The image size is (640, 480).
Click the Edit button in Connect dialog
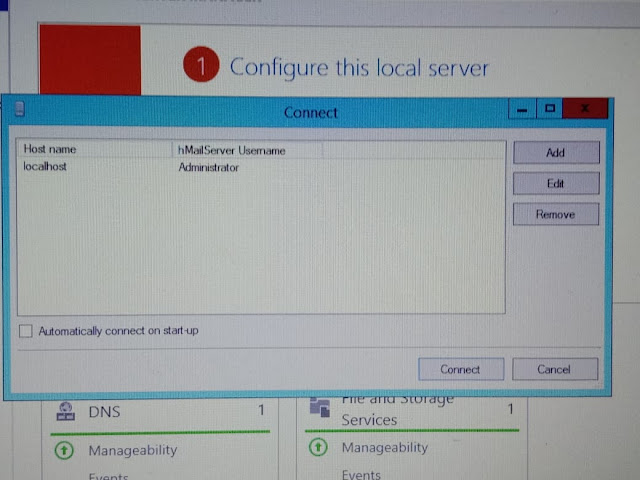coord(556,183)
